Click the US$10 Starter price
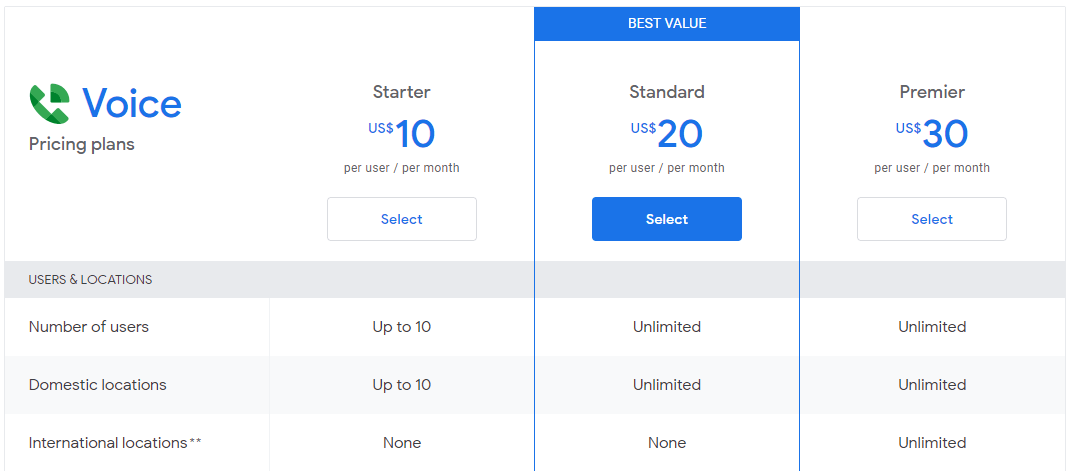This screenshot has height=471, width=1071. click(x=402, y=133)
